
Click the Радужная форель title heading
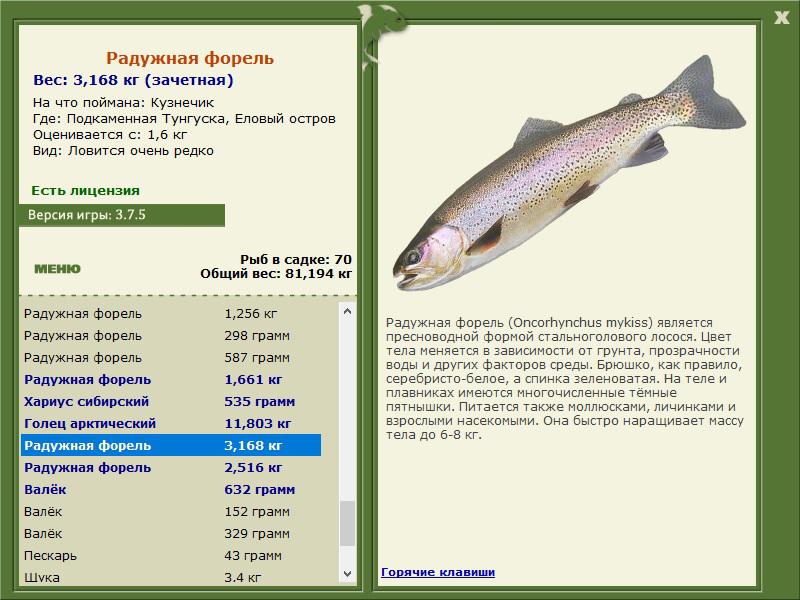[x=190, y=58]
